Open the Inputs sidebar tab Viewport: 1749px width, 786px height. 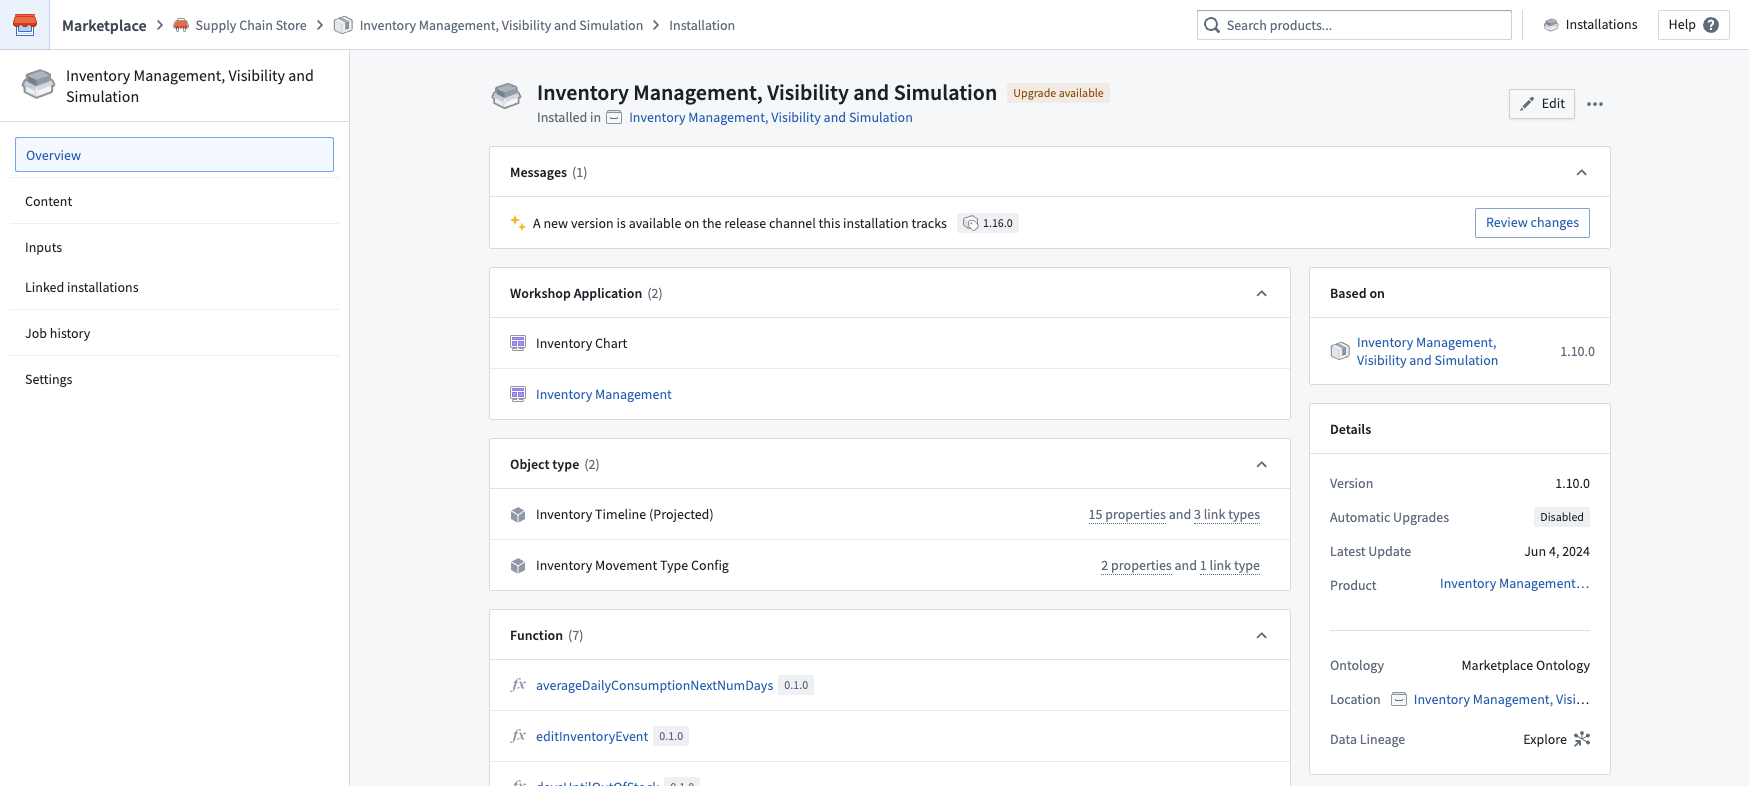tap(174, 247)
